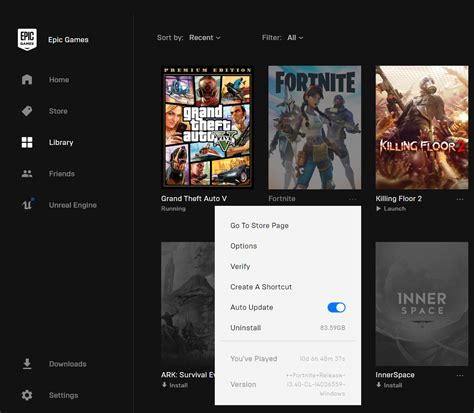The height and width of the screenshot is (413, 474).
Task: Click the Unreal Engine logo icon
Action: pos(28,204)
